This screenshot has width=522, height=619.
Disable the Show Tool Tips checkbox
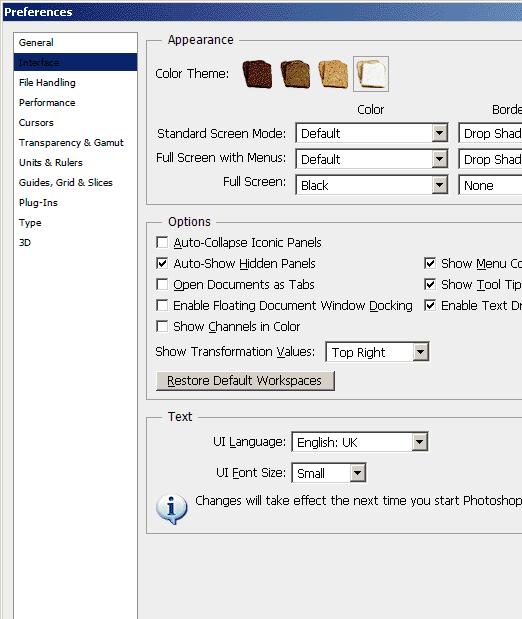point(430,284)
